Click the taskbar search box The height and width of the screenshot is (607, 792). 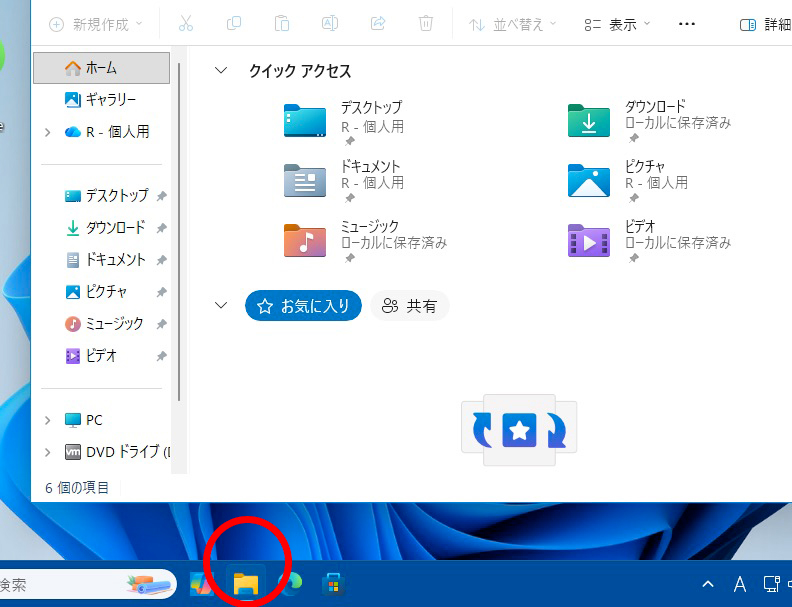point(60,584)
